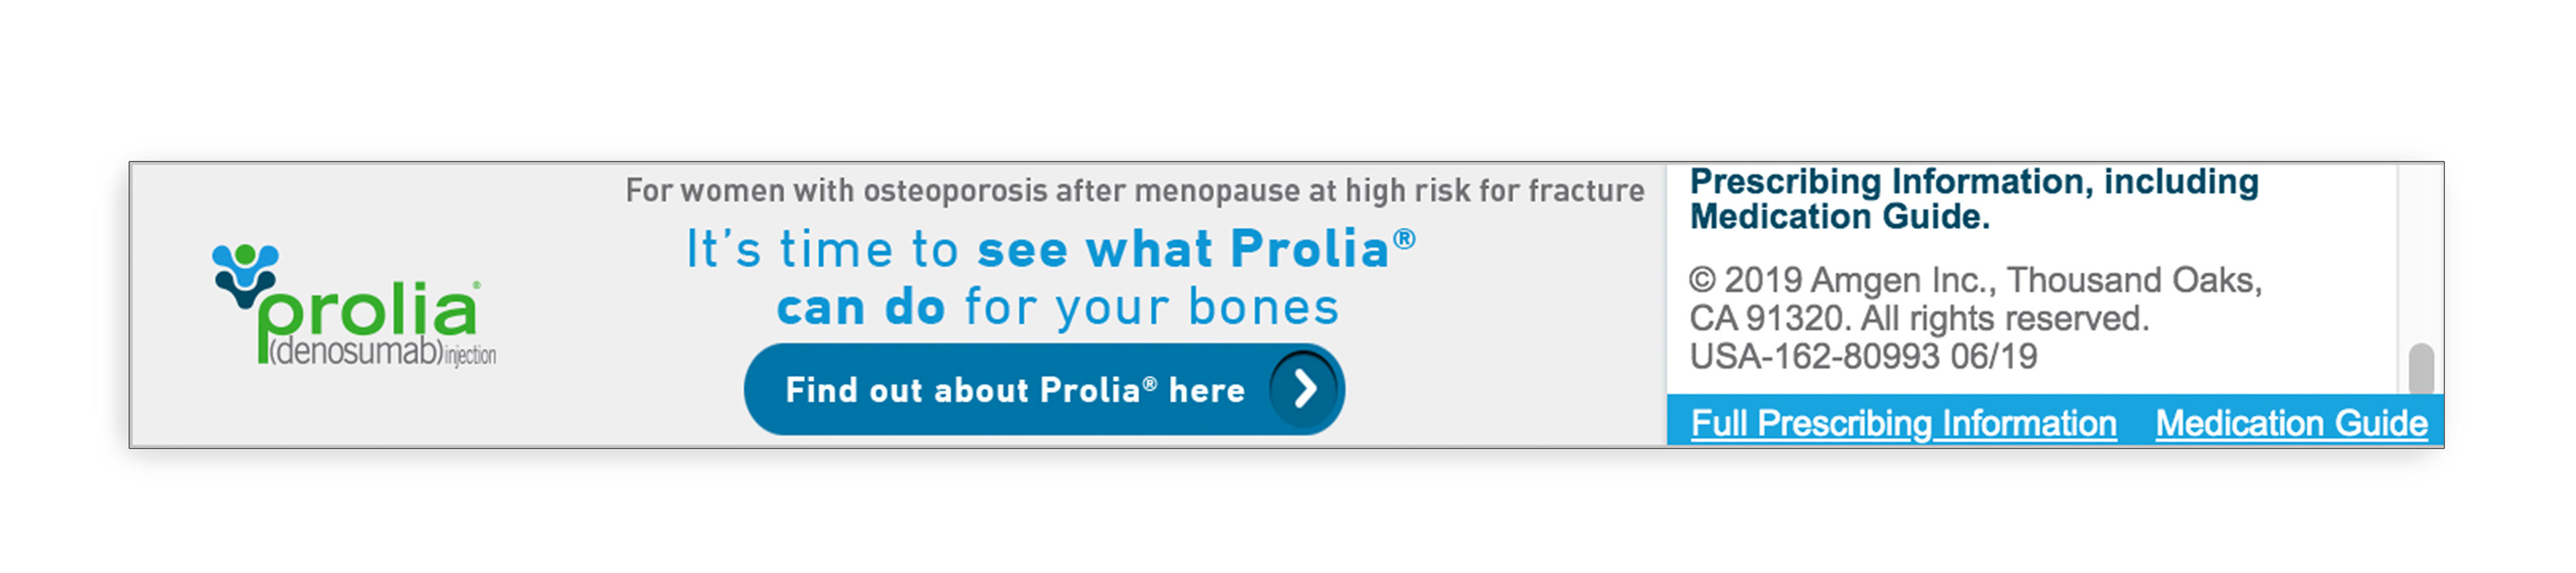This screenshot has height=573, width=2576.
Task: Click the "USA-162-80993 06/19" reference code
Action: [1862, 357]
